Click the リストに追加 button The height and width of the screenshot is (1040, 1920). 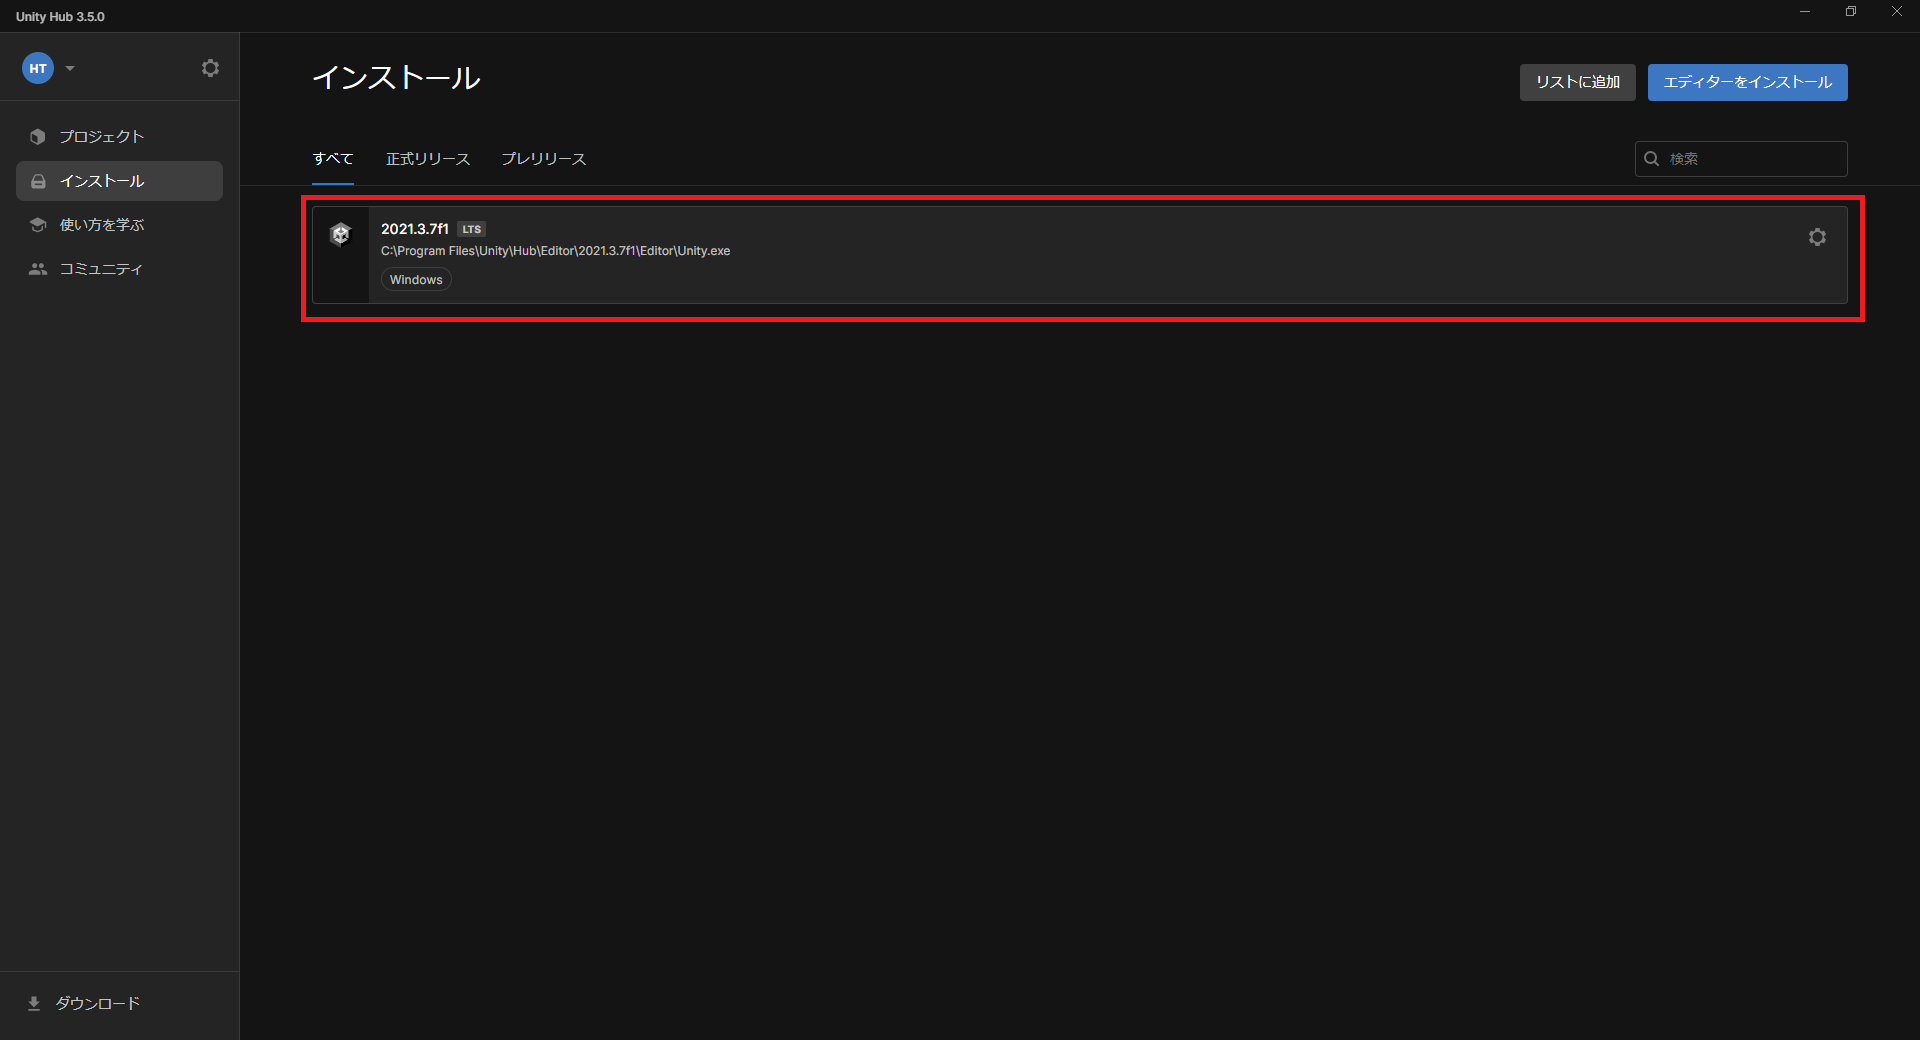[x=1577, y=82]
